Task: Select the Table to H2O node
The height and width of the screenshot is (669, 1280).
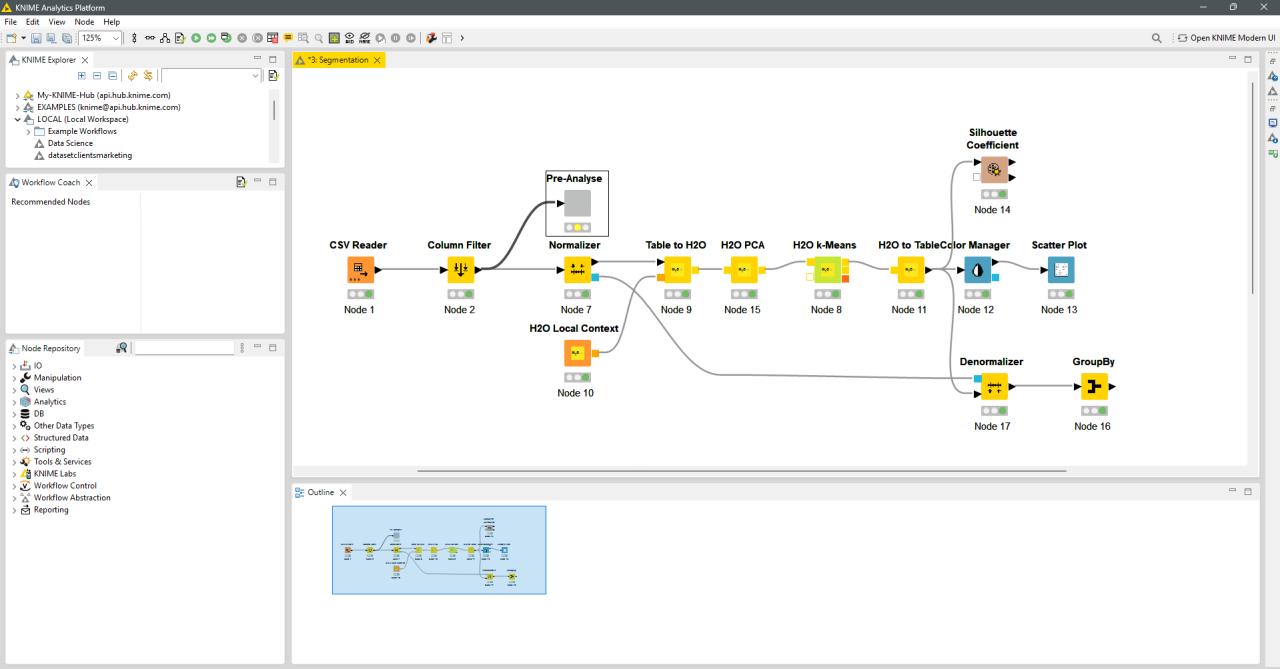Action: tap(676, 270)
